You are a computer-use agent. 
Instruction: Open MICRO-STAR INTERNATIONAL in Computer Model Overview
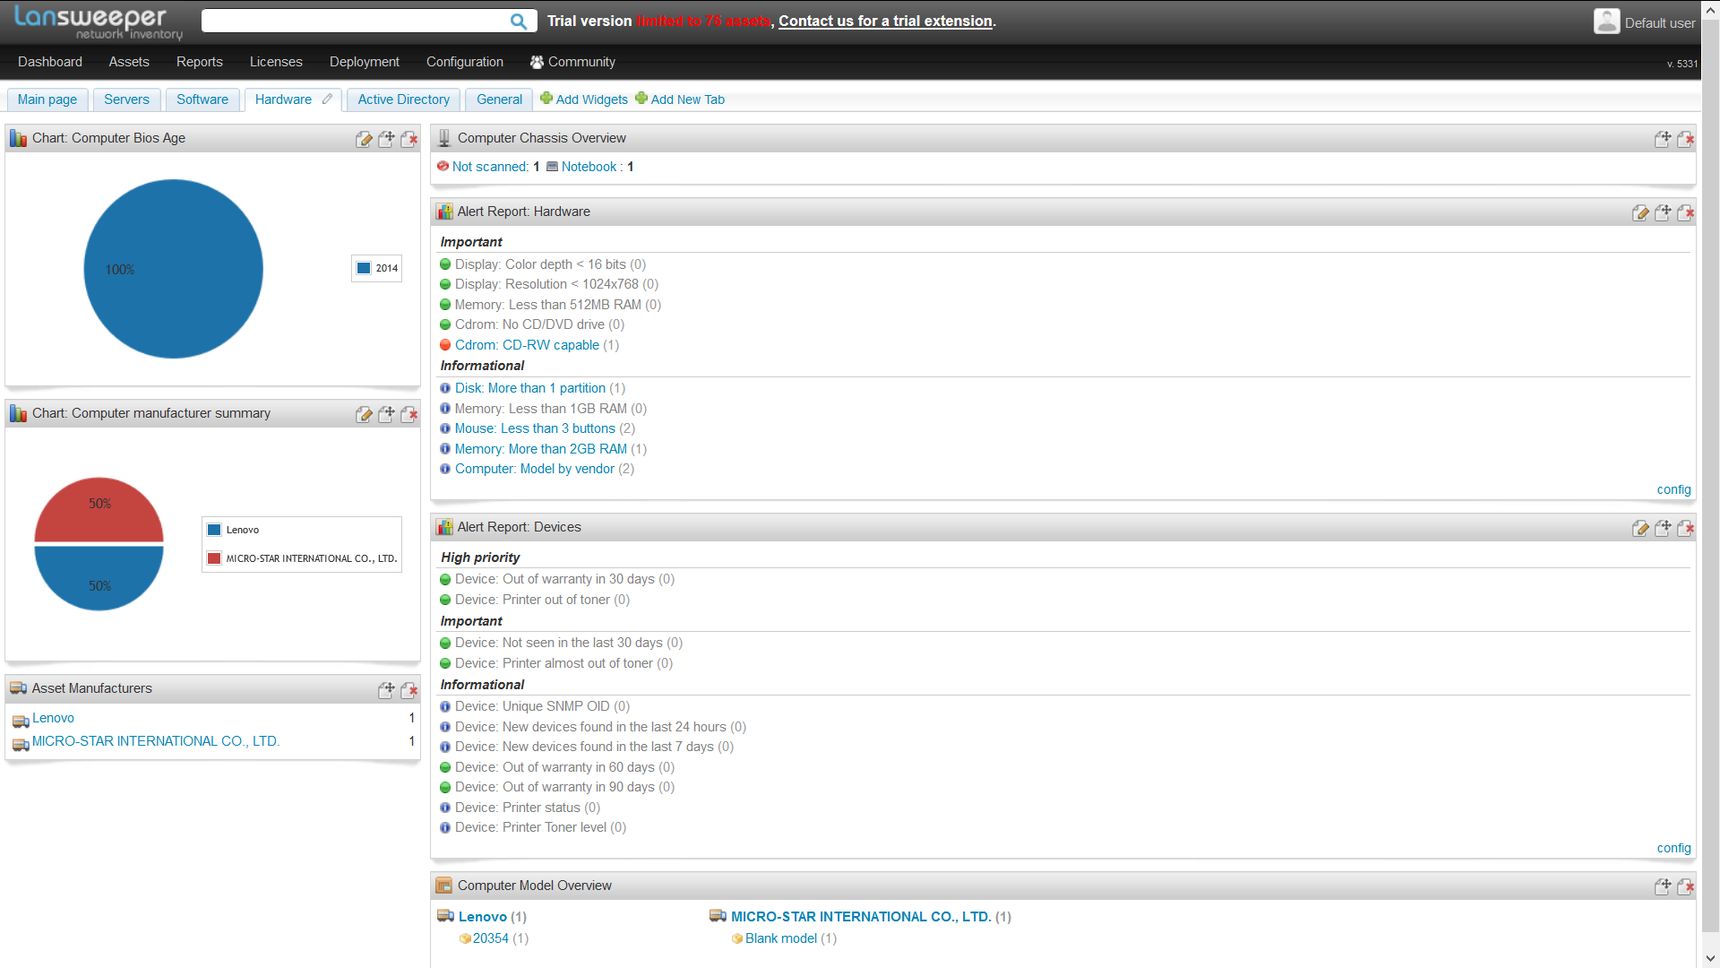coord(861,917)
